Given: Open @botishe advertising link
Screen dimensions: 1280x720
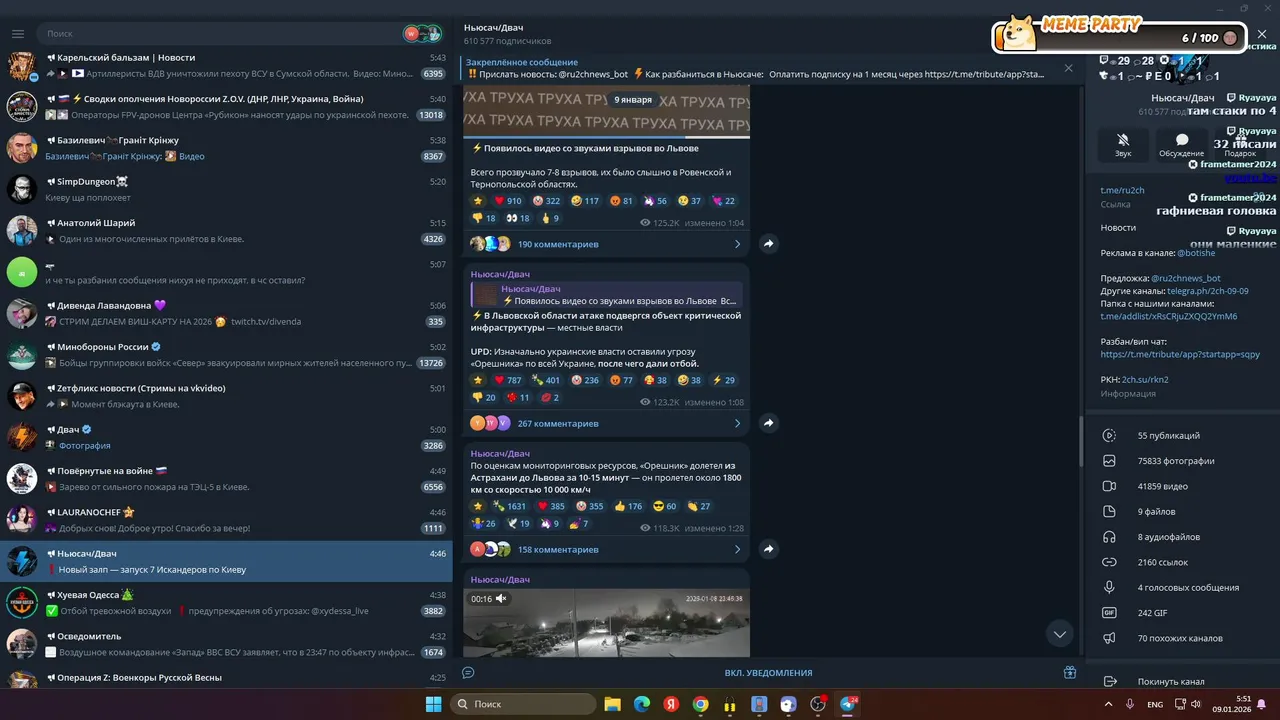Looking at the screenshot, I should click(x=1195, y=253).
